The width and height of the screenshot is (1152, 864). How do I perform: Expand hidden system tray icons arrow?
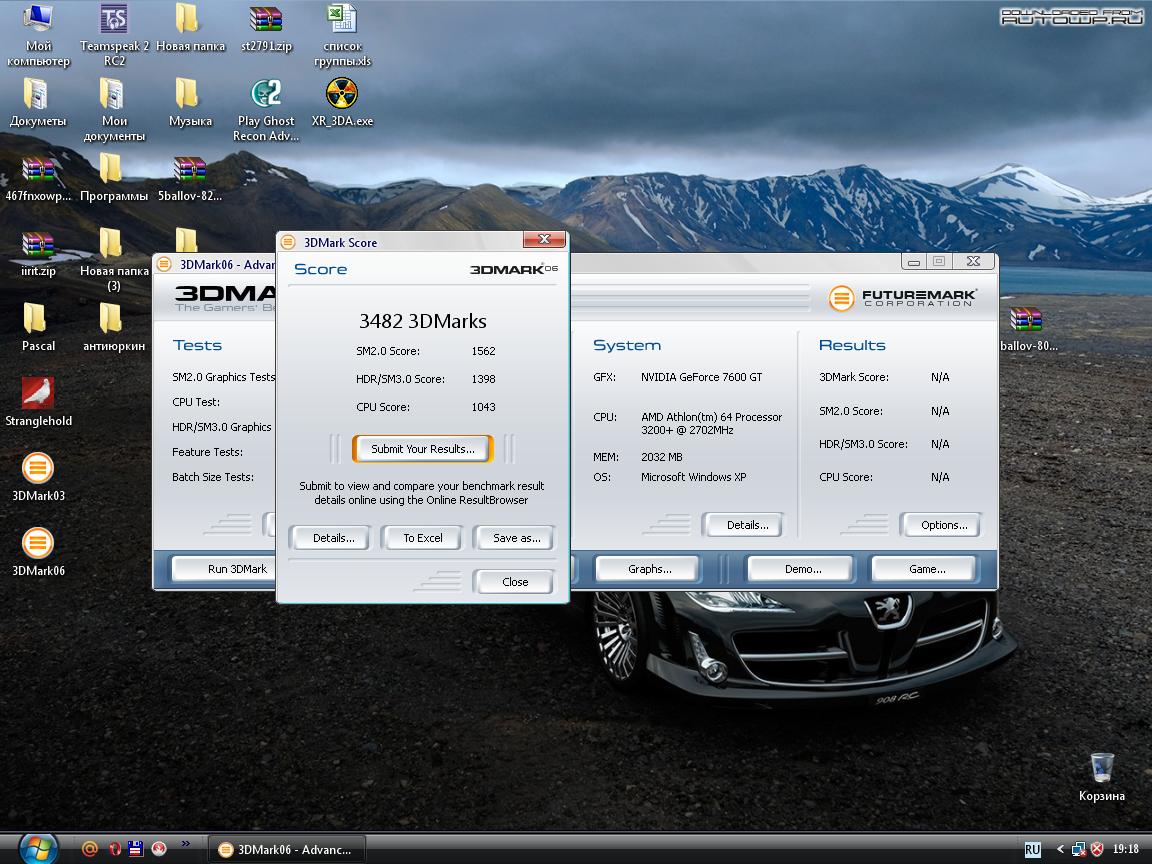click(x=1059, y=849)
